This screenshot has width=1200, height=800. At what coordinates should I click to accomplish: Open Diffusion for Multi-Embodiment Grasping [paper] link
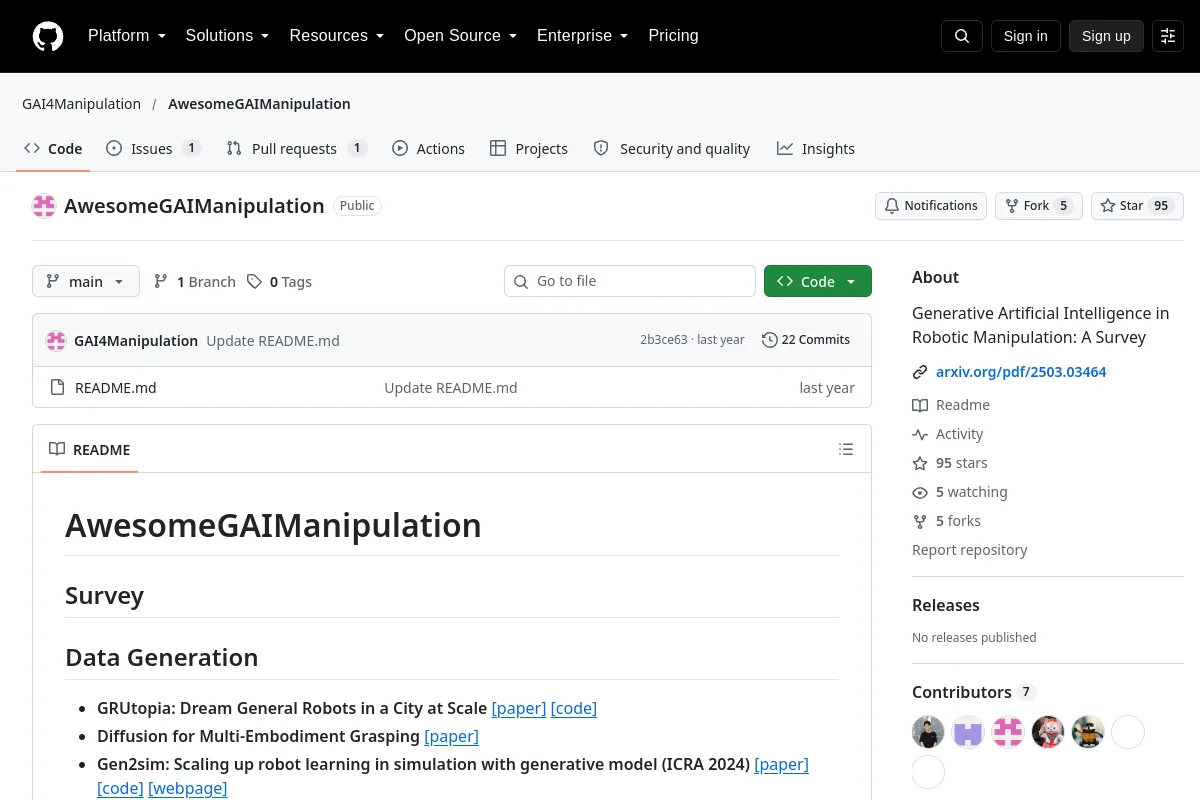coord(451,736)
